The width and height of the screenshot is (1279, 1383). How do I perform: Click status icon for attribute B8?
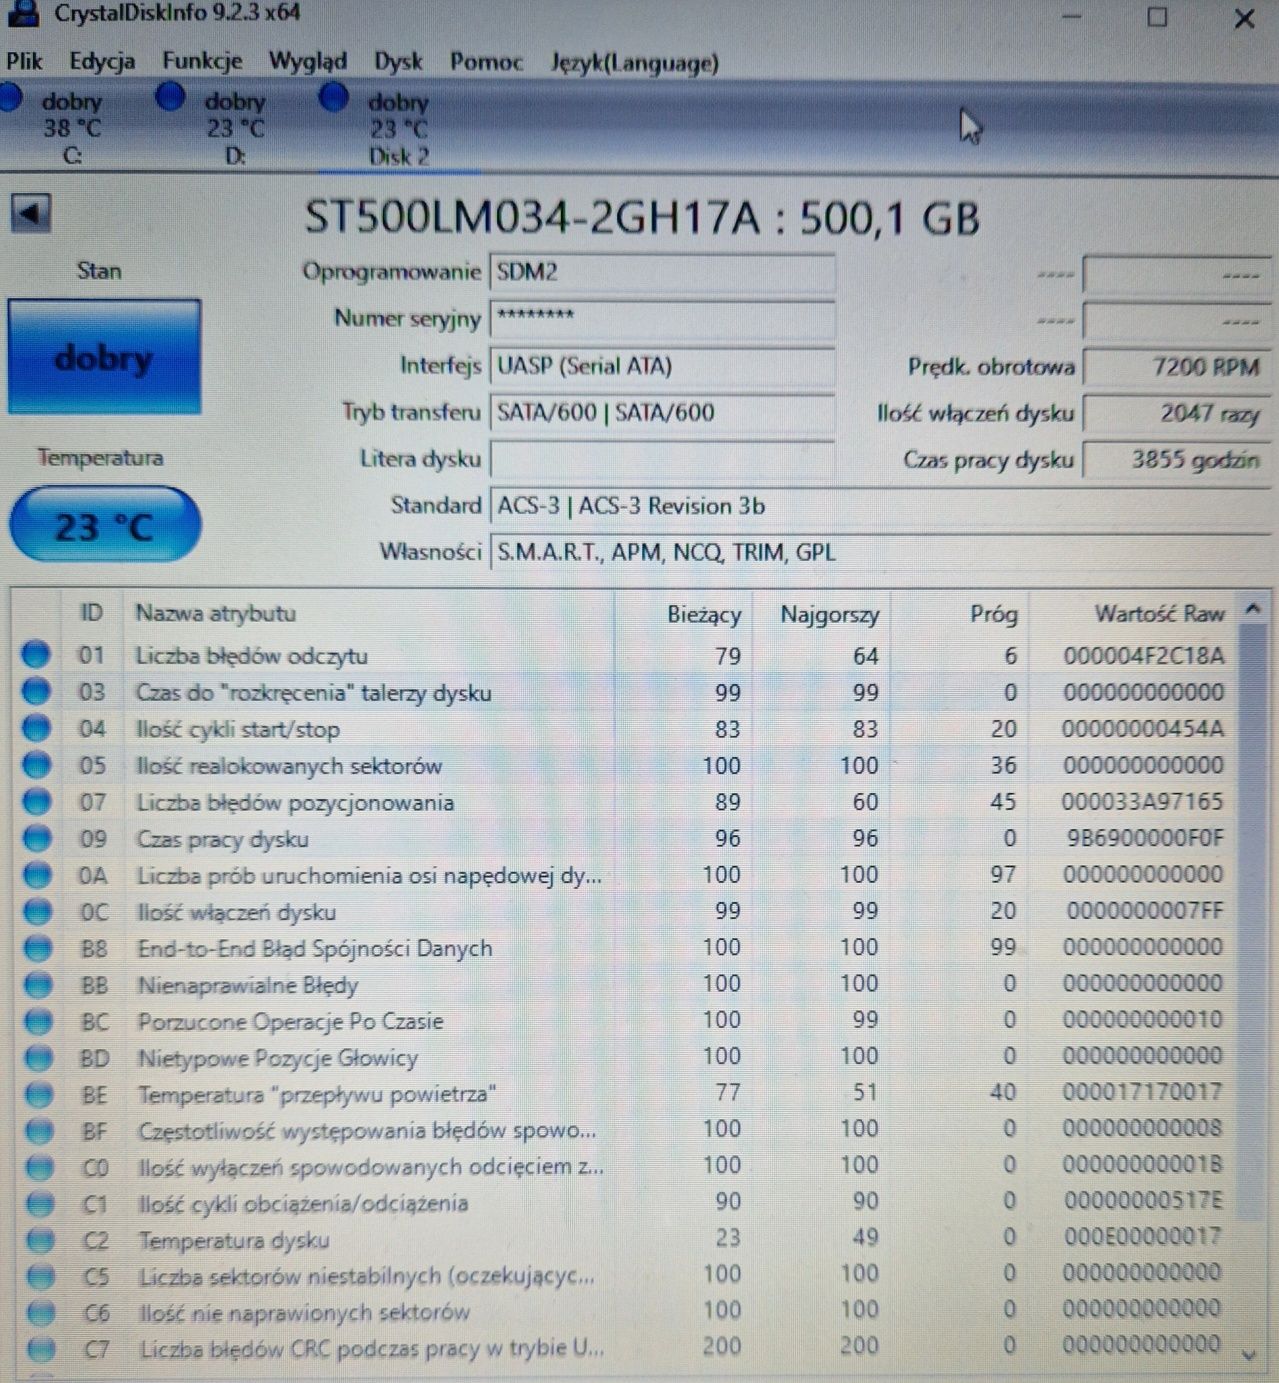pyautogui.click(x=37, y=947)
